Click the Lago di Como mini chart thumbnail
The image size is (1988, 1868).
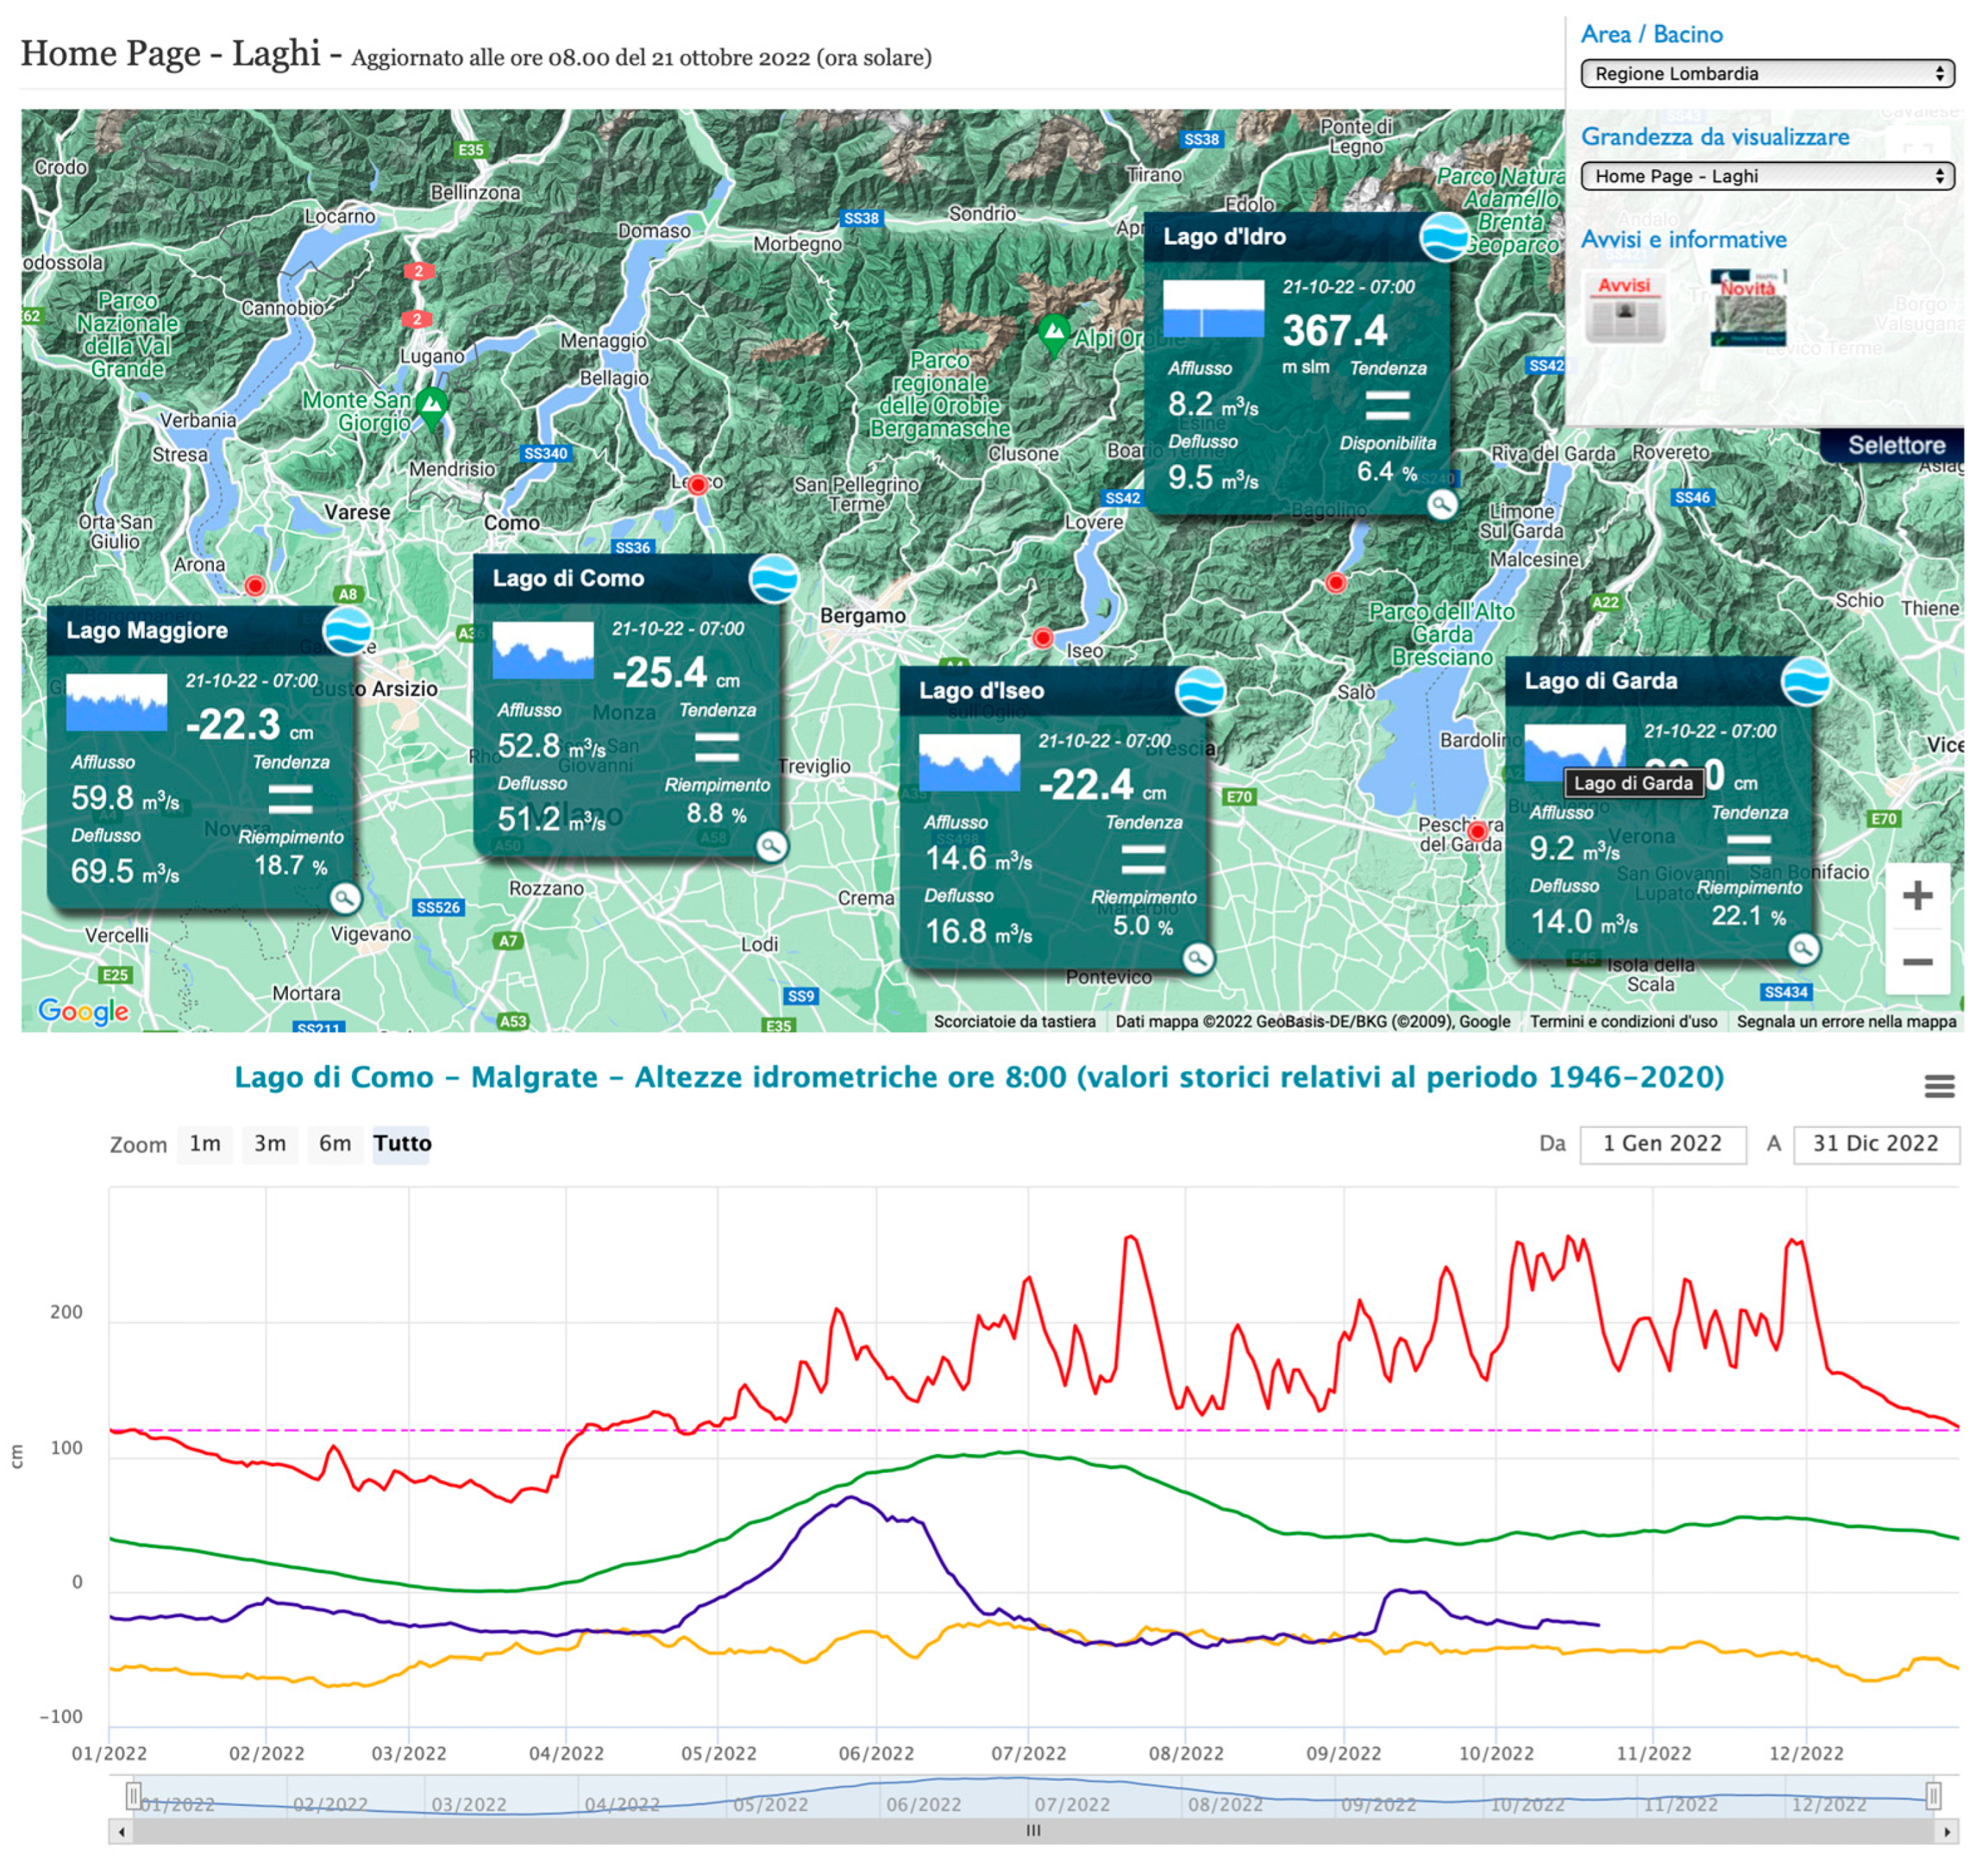543,651
